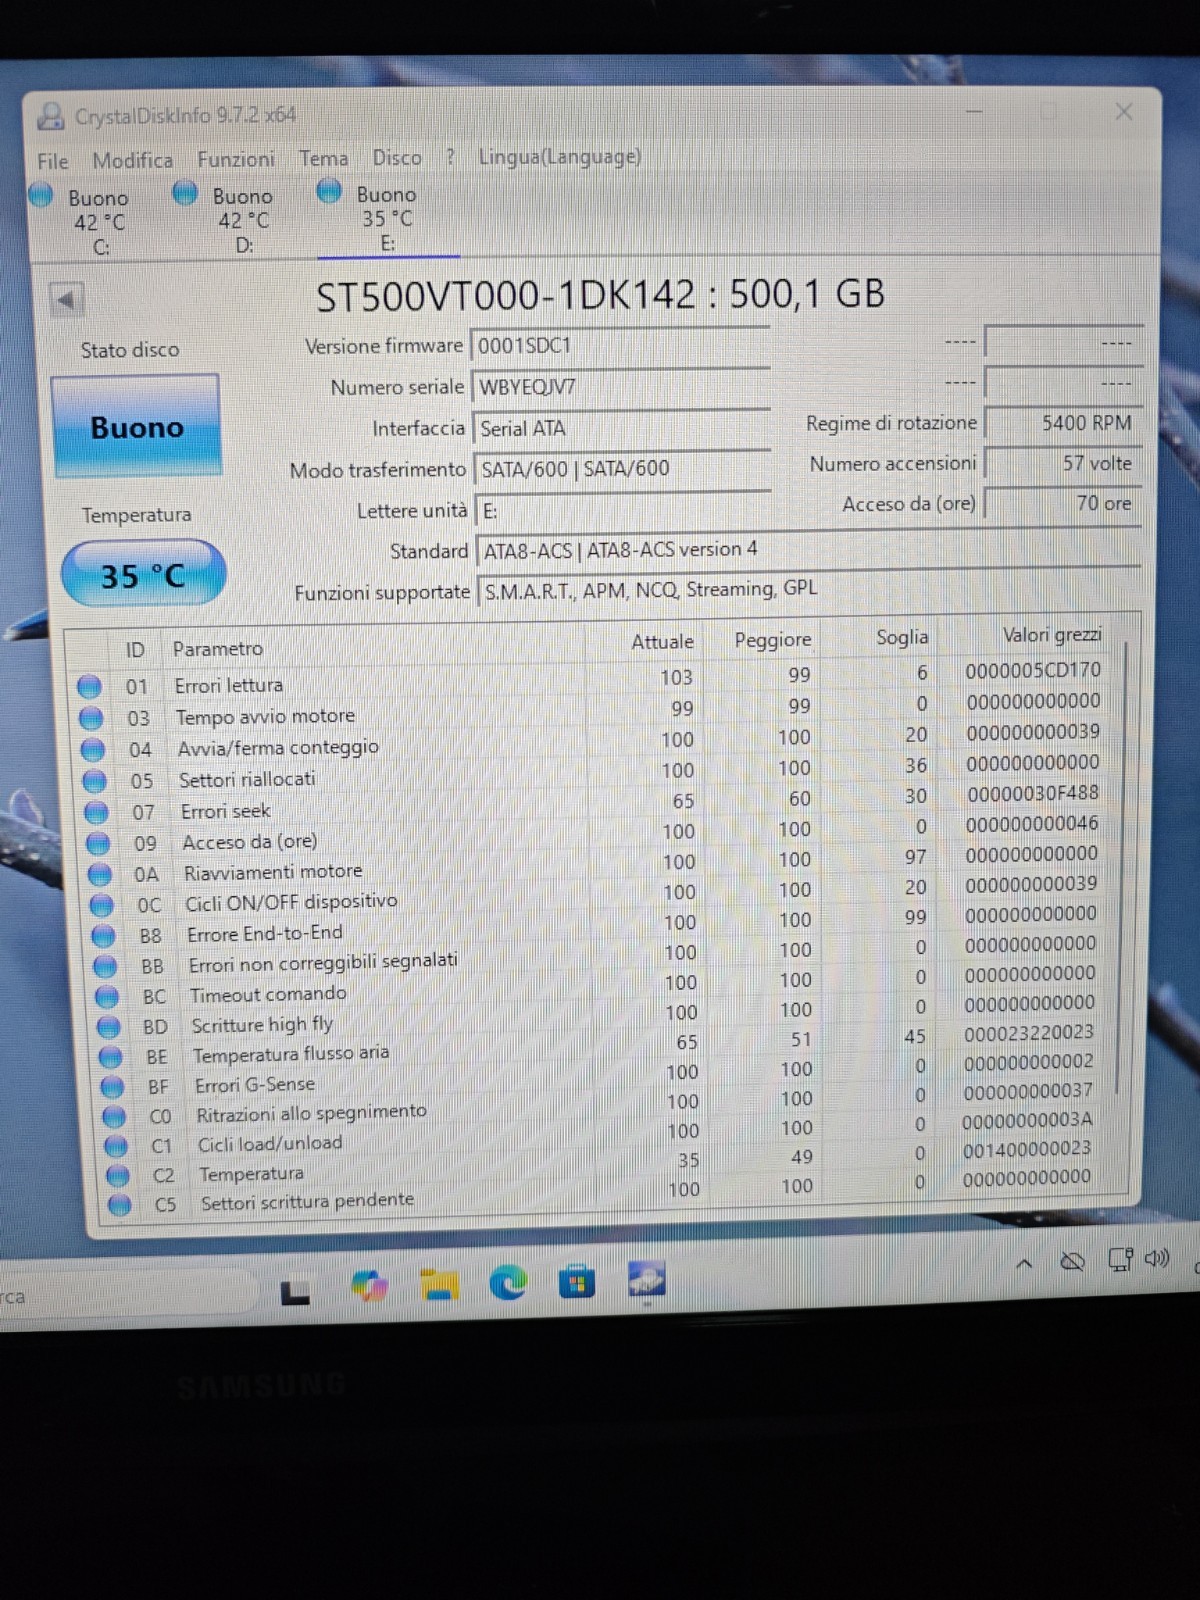
Task: Click raw value 0000005CD170
Action: [x=1033, y=670]
